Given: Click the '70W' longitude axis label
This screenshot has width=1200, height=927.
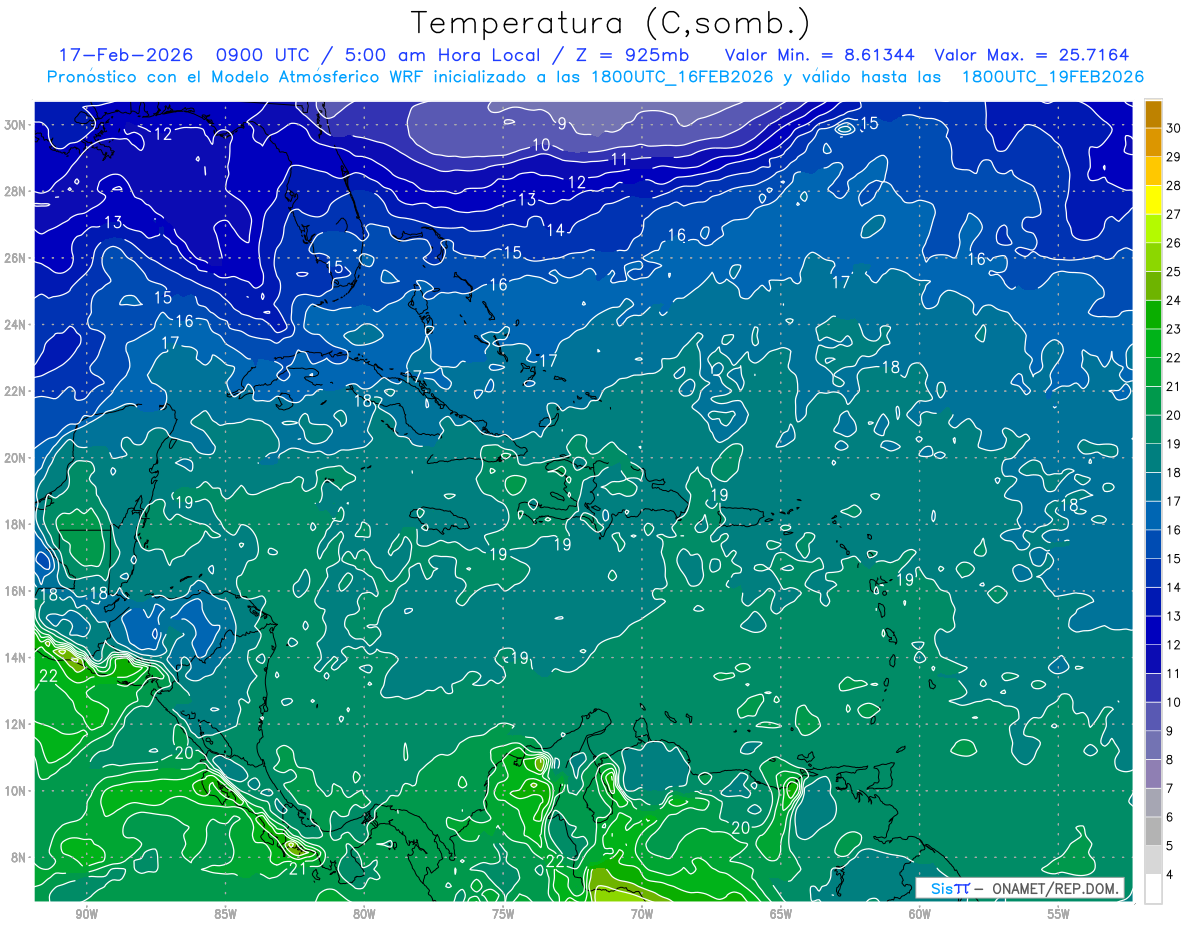Looking at the screenshot, I should pos(642,914).
